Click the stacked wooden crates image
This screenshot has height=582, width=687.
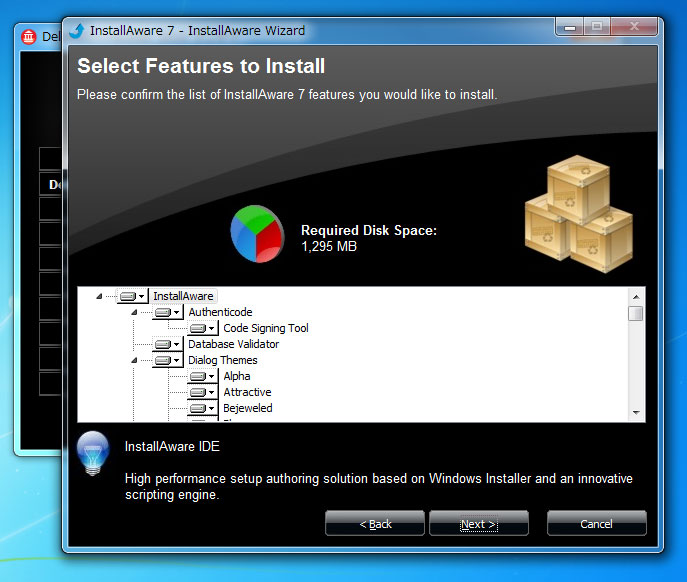click(578, 214)
